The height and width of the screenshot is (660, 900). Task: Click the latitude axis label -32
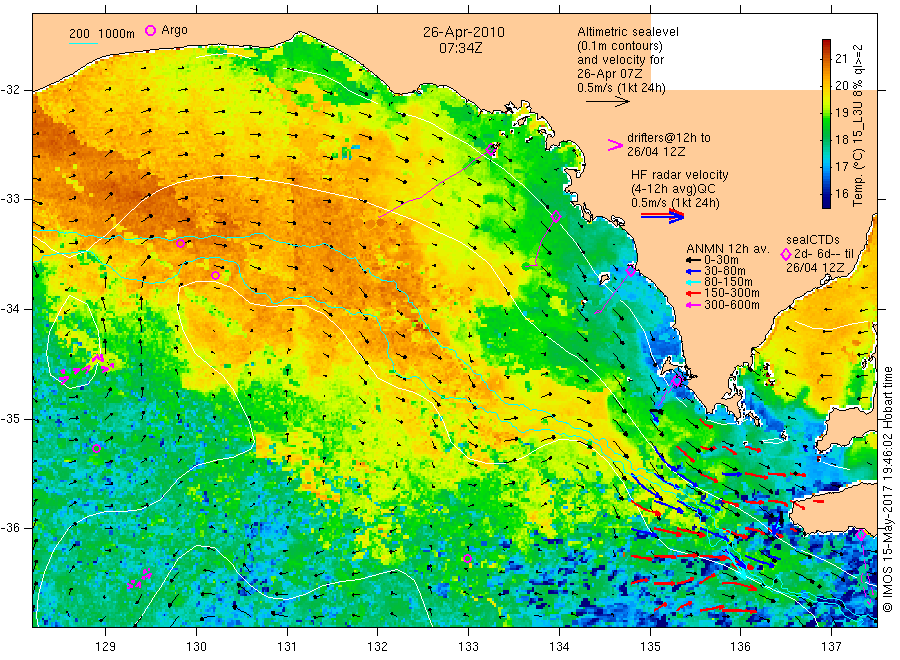click(x=10, y=90)
